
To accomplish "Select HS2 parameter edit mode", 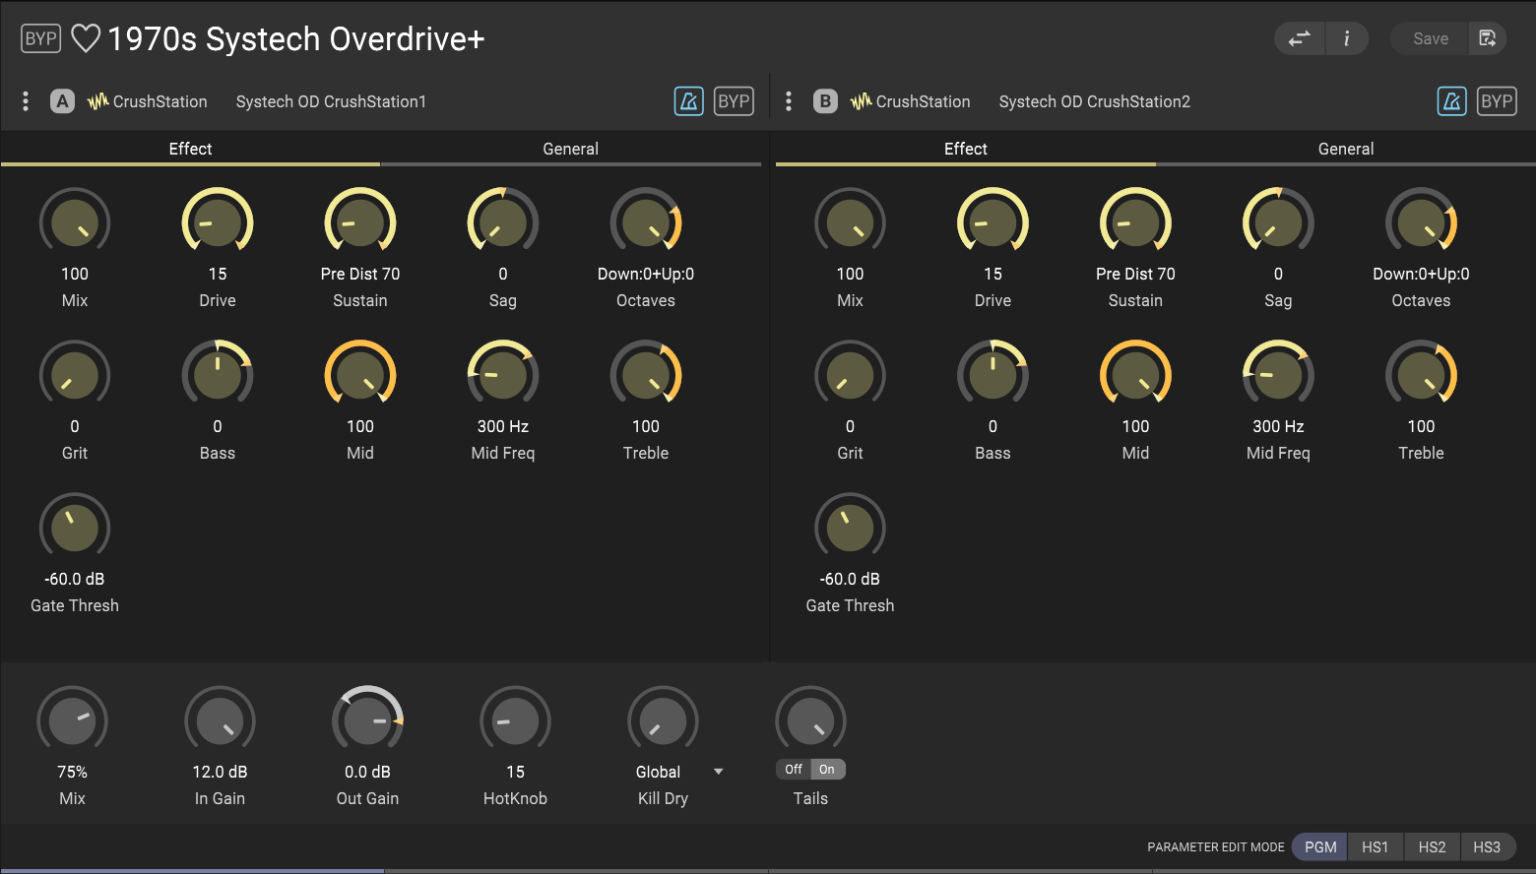I will pyautogui.click(x=1432, y=847).
